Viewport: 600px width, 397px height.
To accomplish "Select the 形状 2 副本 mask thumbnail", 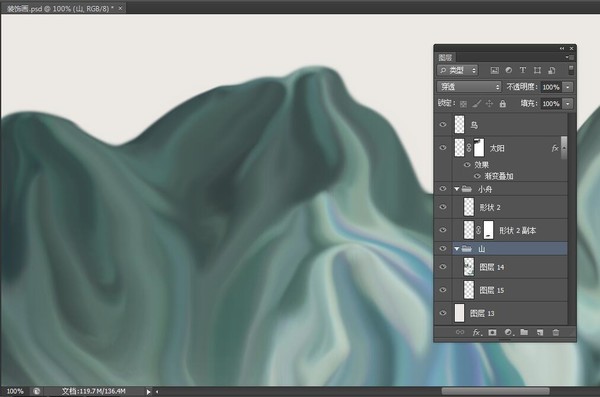I will [x=488, y=230].
